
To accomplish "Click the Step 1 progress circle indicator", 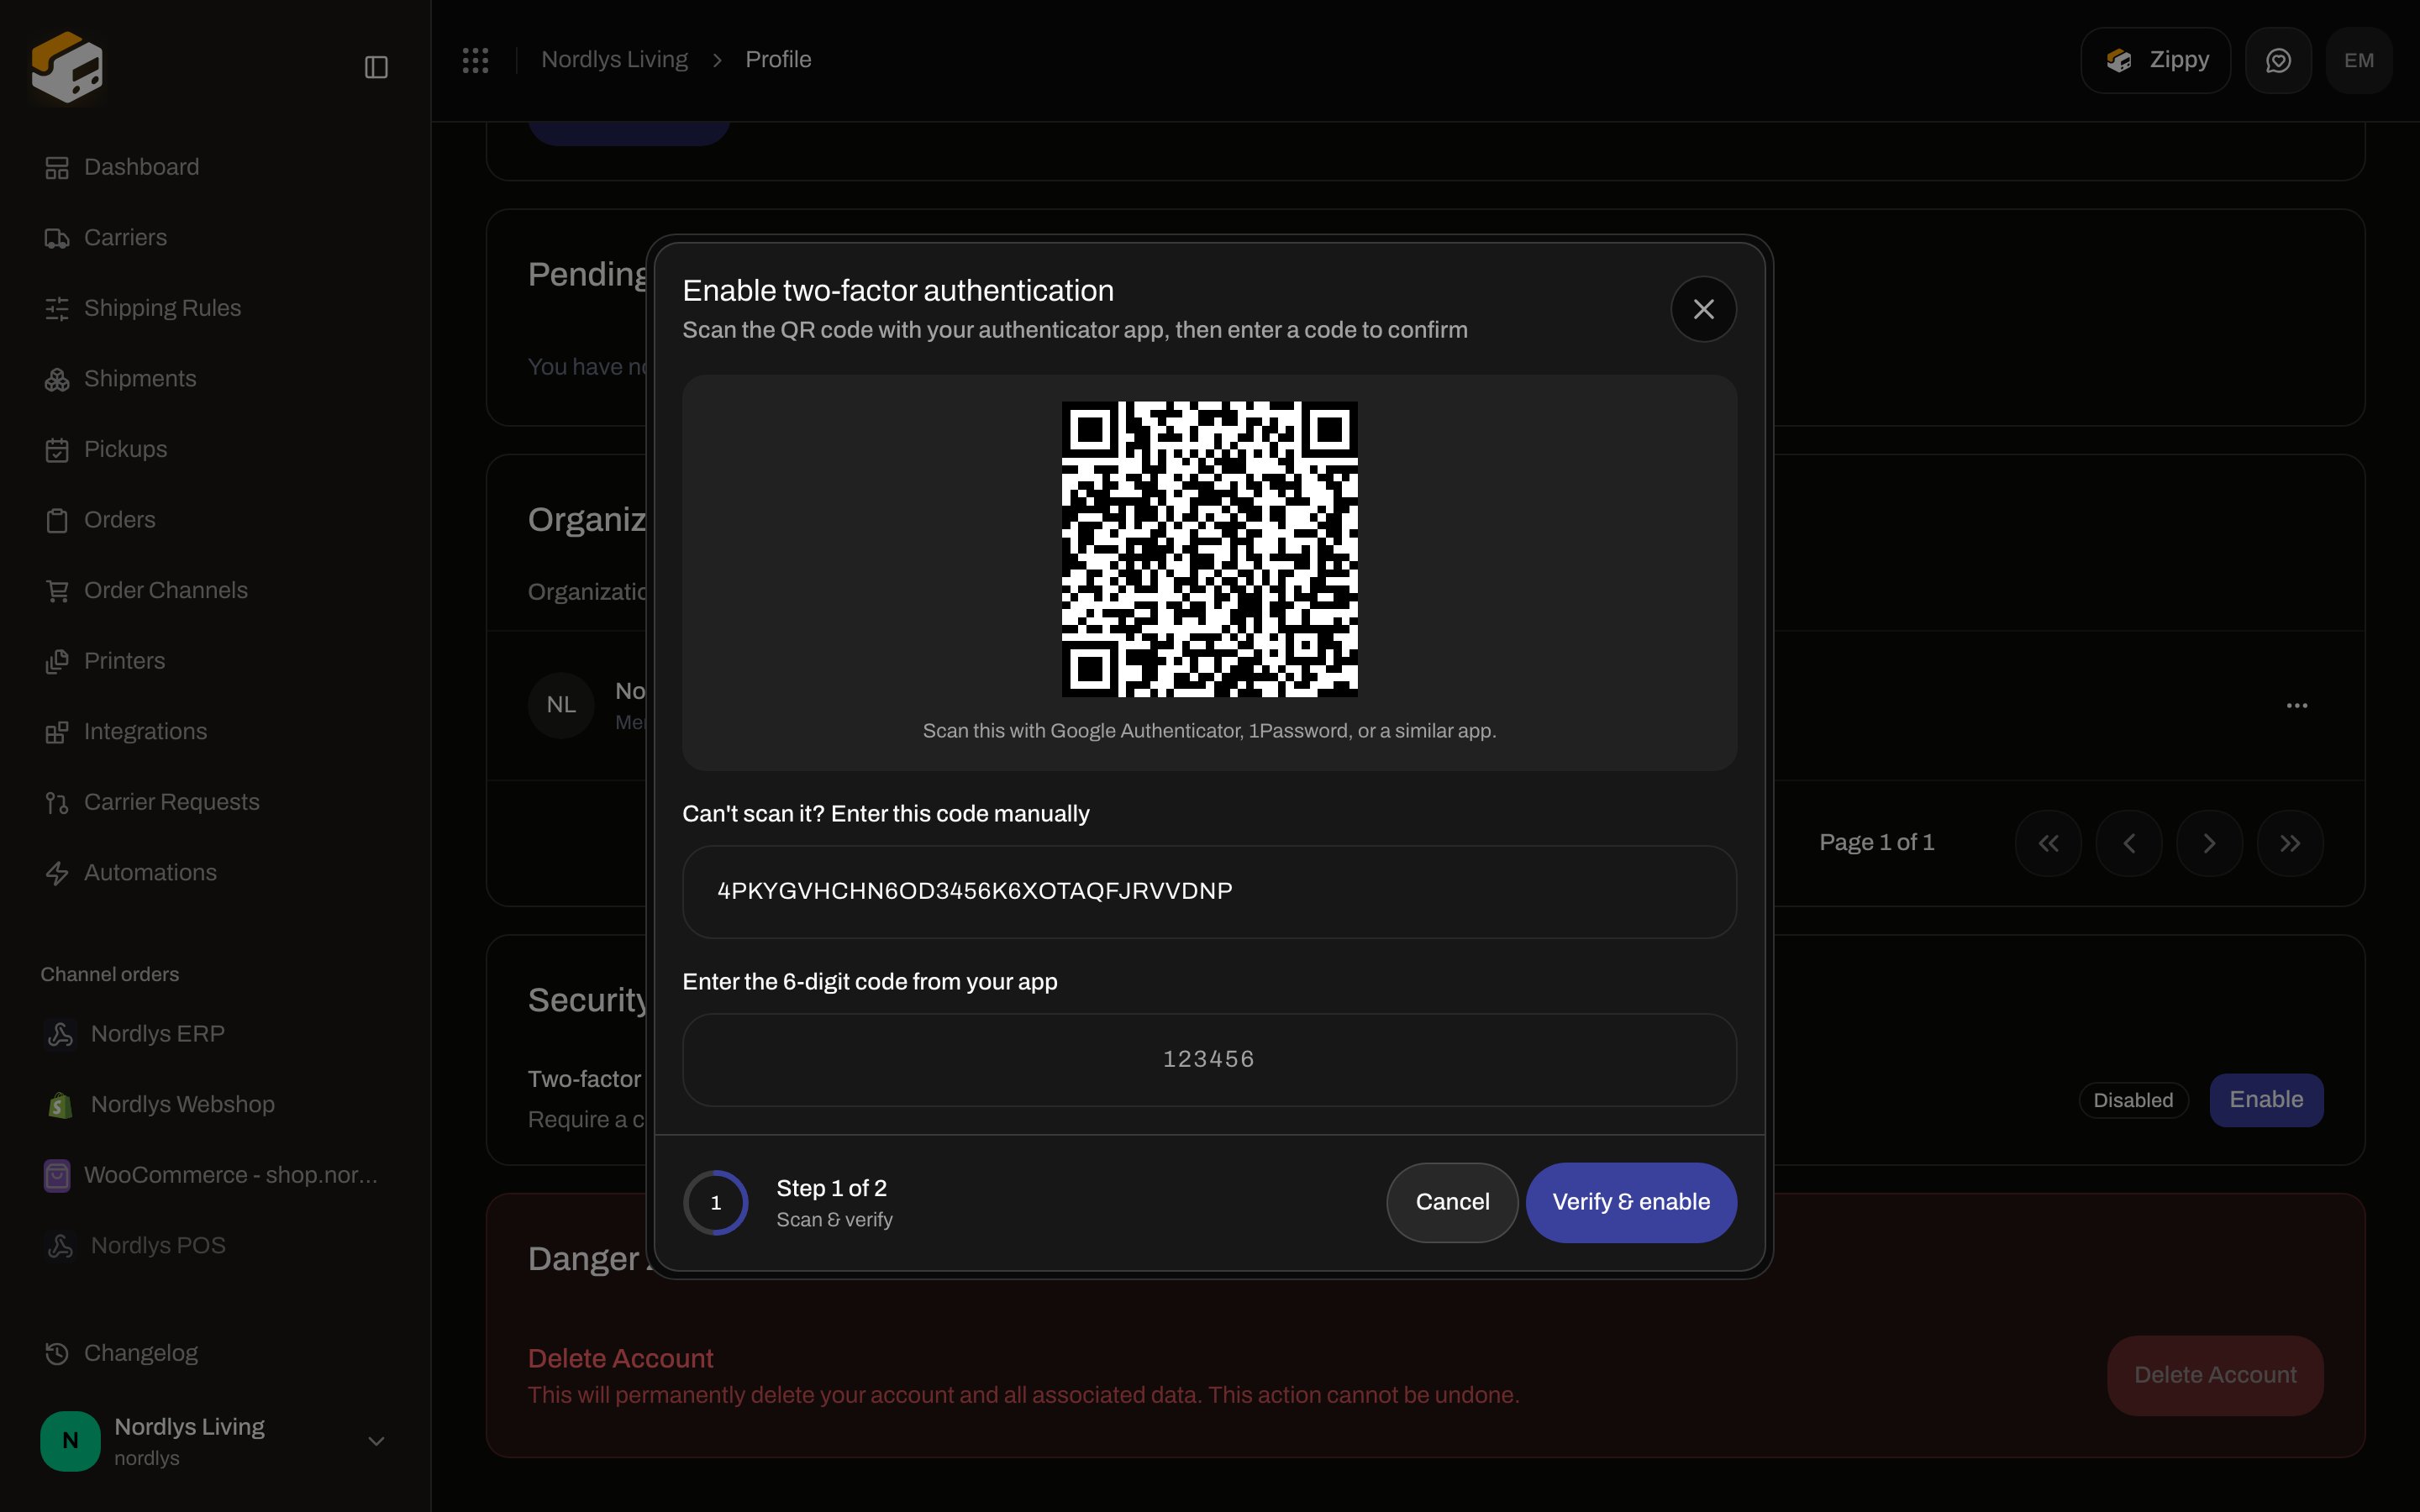I will [715, 1203].
